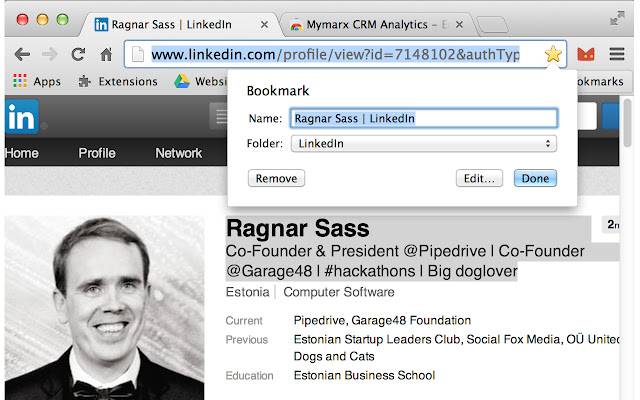
Task: Open the red Gmail extension icon
Action: tap(586, 54)
